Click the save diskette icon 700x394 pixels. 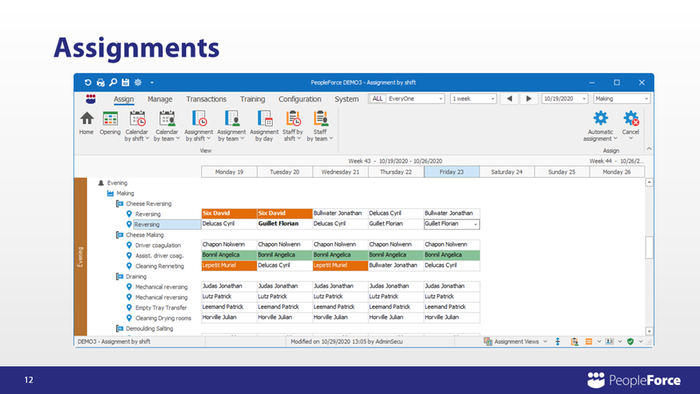[x=125, y=83]
